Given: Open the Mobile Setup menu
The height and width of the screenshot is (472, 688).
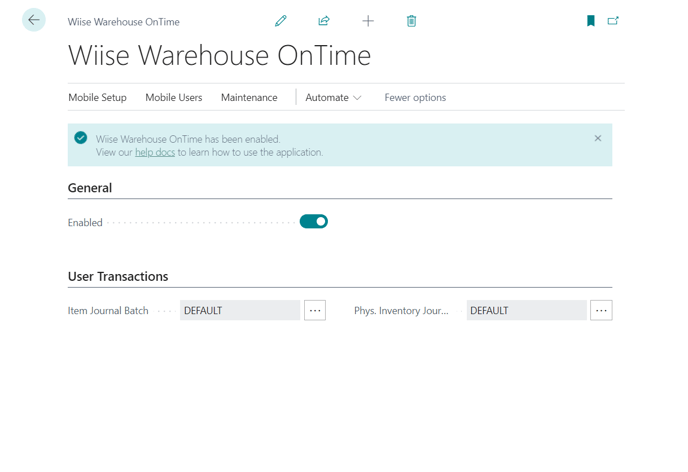Looking at the screenshot, I should point(97,97).
